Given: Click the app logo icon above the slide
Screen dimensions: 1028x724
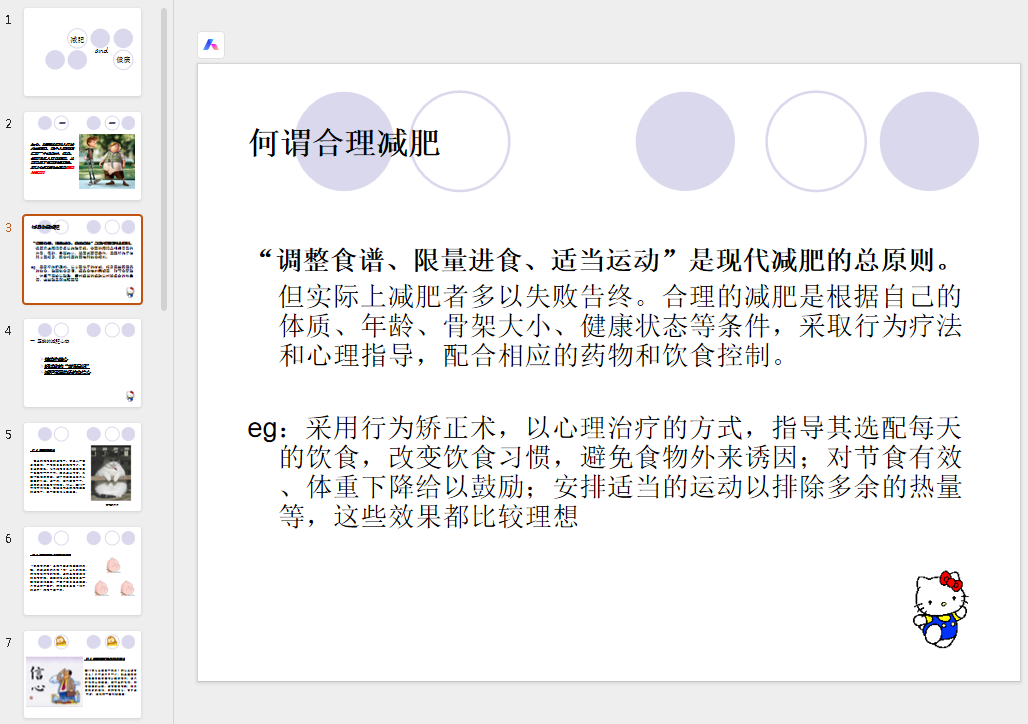Looking at the screenshot, I should click(x=211, y=45).
